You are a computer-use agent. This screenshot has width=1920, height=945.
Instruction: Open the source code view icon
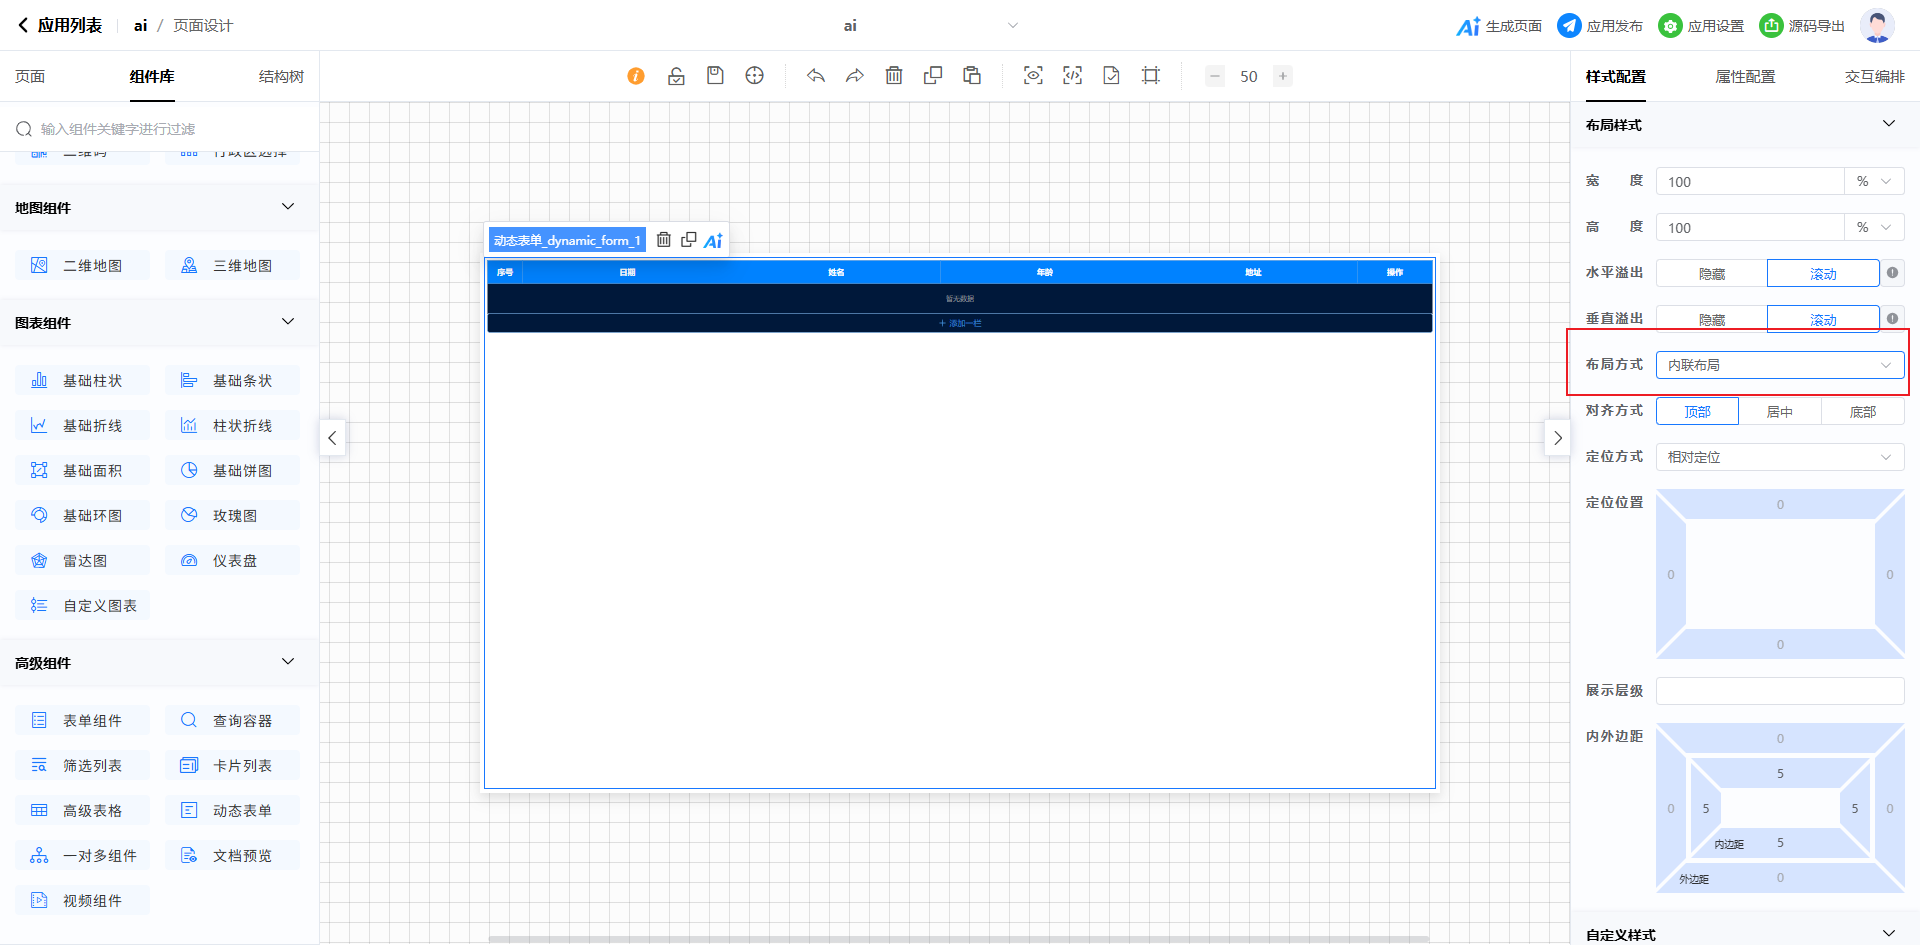pos(1072,76)
